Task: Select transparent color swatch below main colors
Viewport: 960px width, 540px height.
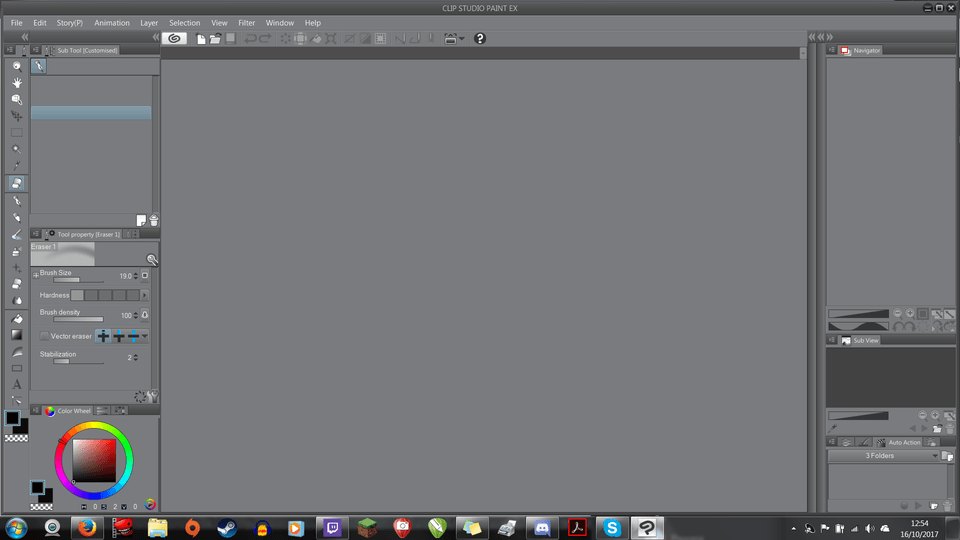Action: click(x=17, y=438)
